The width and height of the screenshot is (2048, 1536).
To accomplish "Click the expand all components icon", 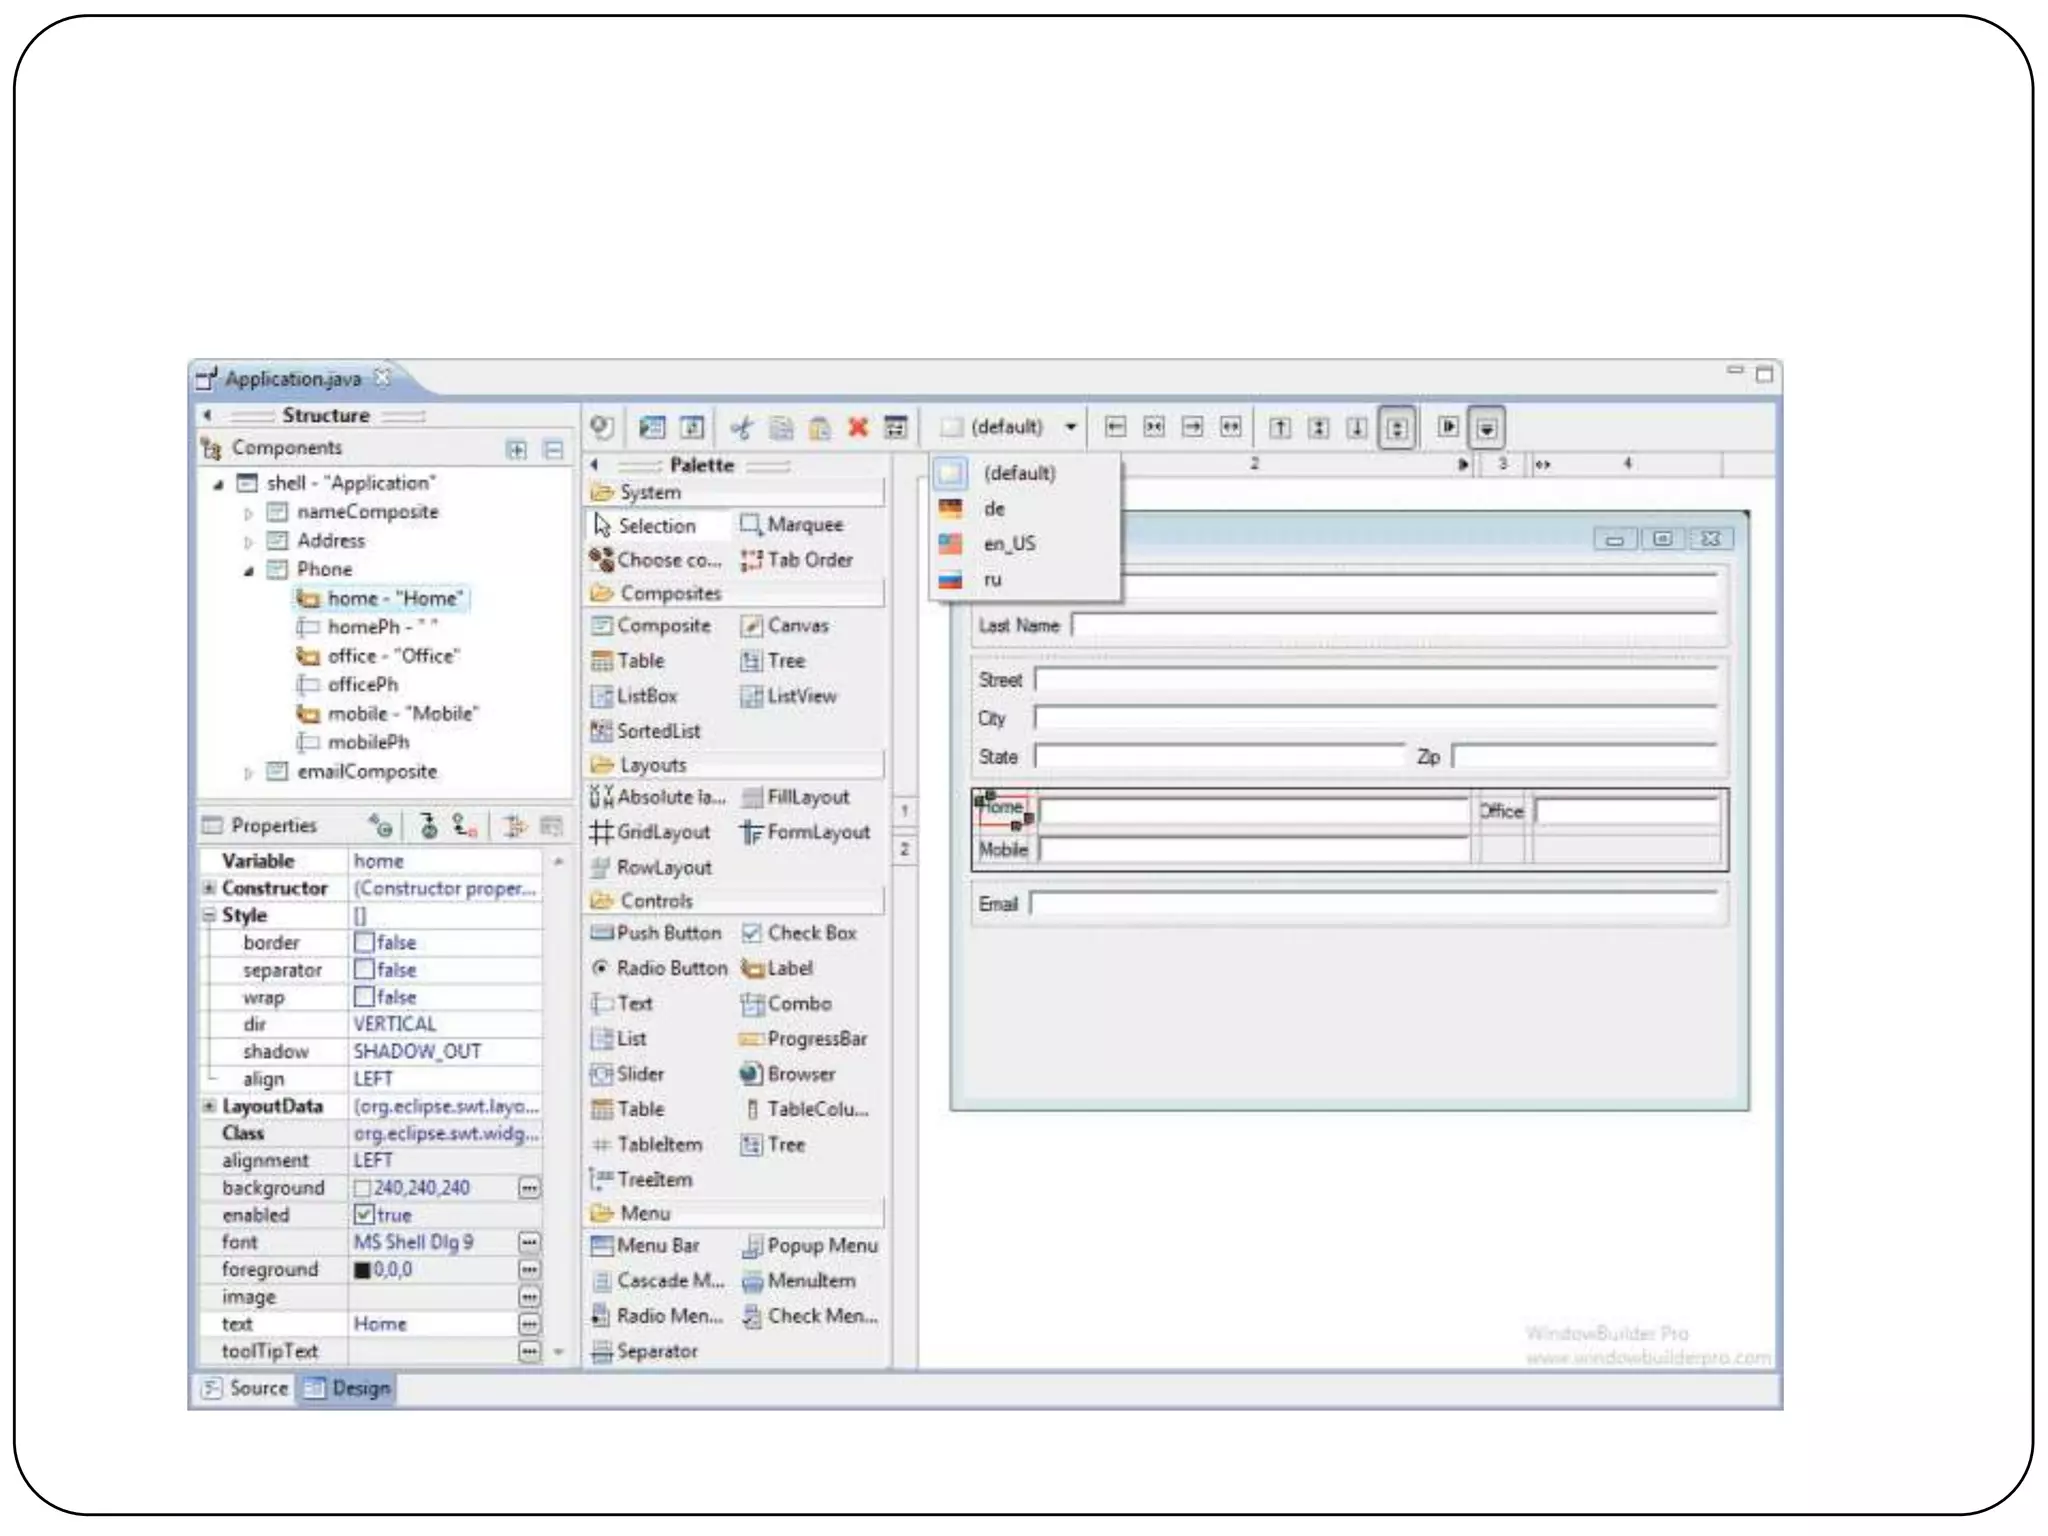I will click(516, 450).
